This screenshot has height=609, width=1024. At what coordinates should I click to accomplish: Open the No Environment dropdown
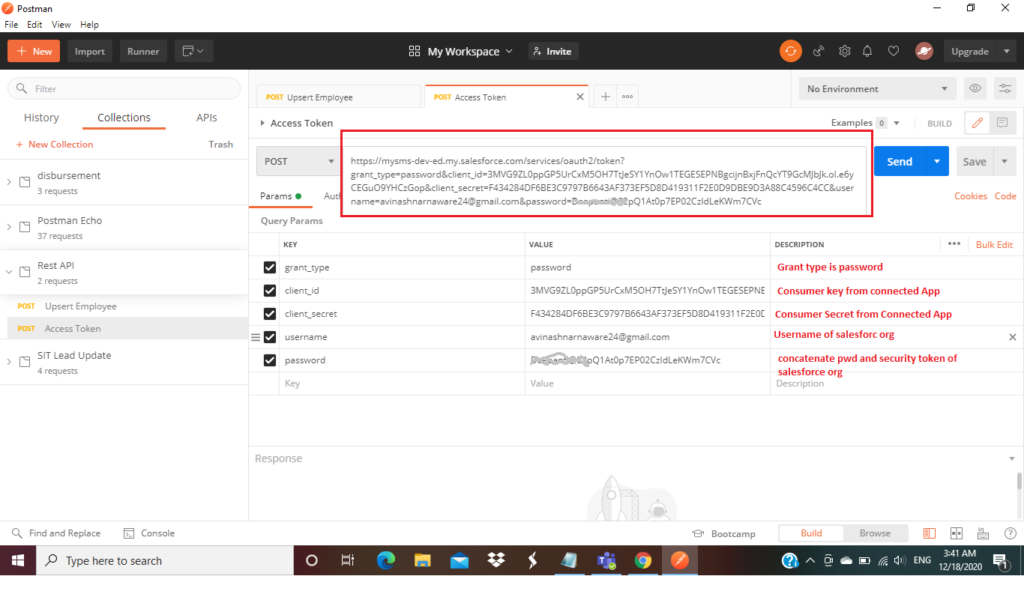877,88
